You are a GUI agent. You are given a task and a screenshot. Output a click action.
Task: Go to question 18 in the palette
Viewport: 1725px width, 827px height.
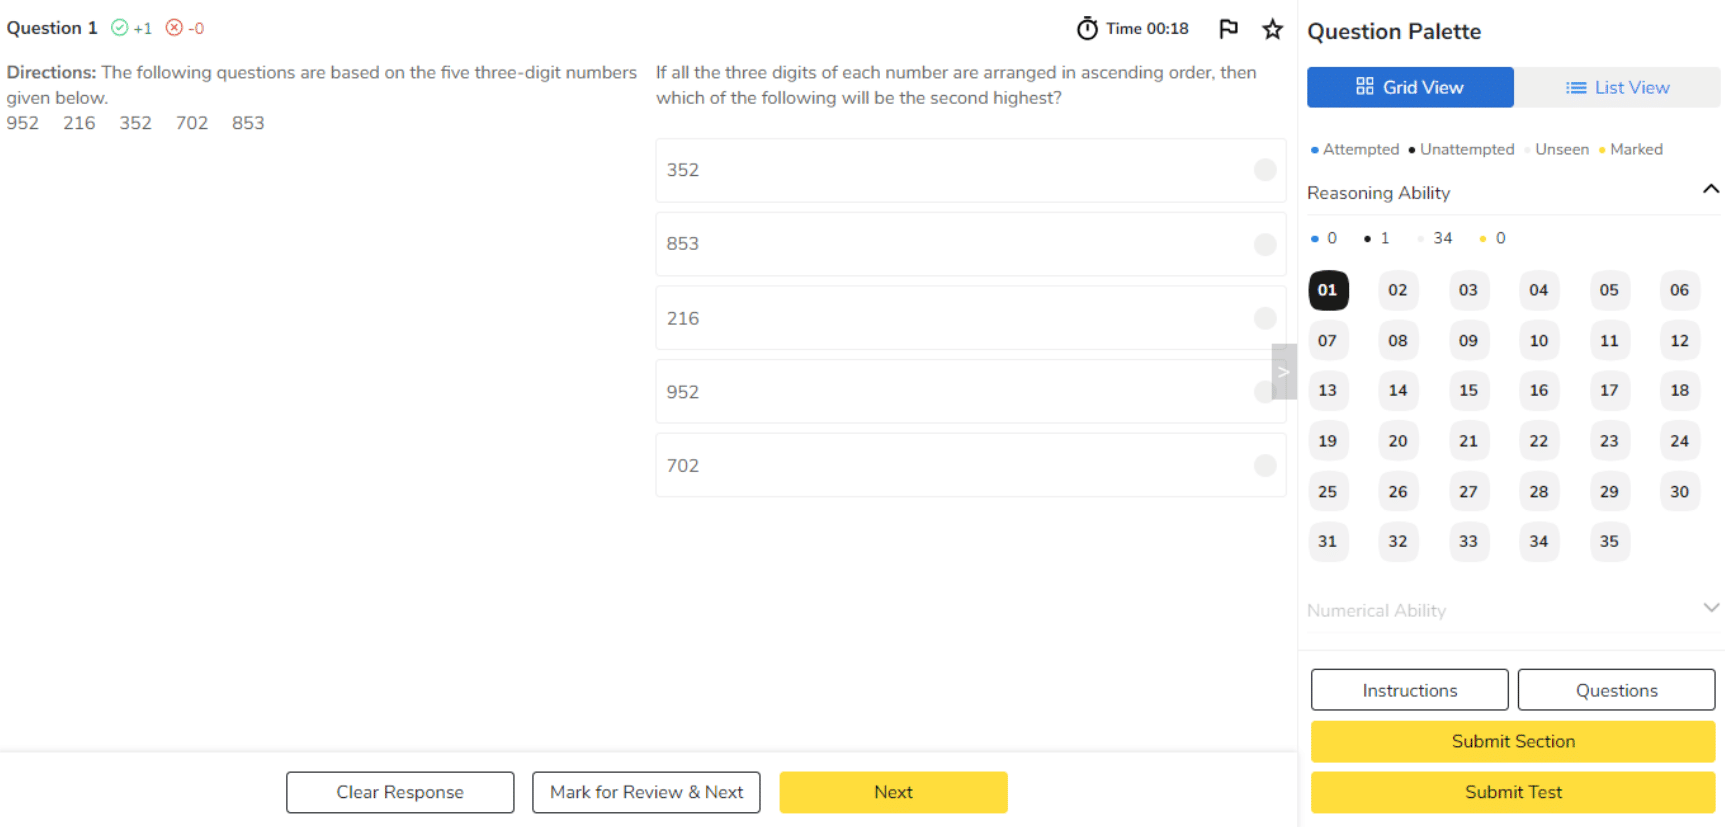tap(1679, 390)
